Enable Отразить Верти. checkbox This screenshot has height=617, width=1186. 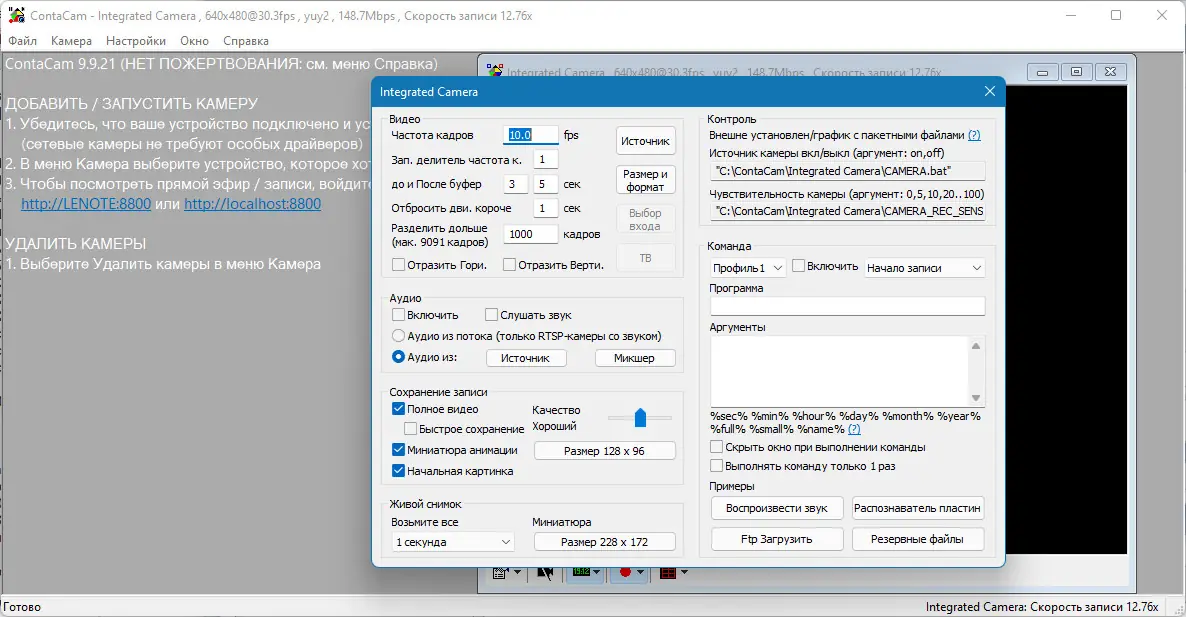[x=509, y=265]
